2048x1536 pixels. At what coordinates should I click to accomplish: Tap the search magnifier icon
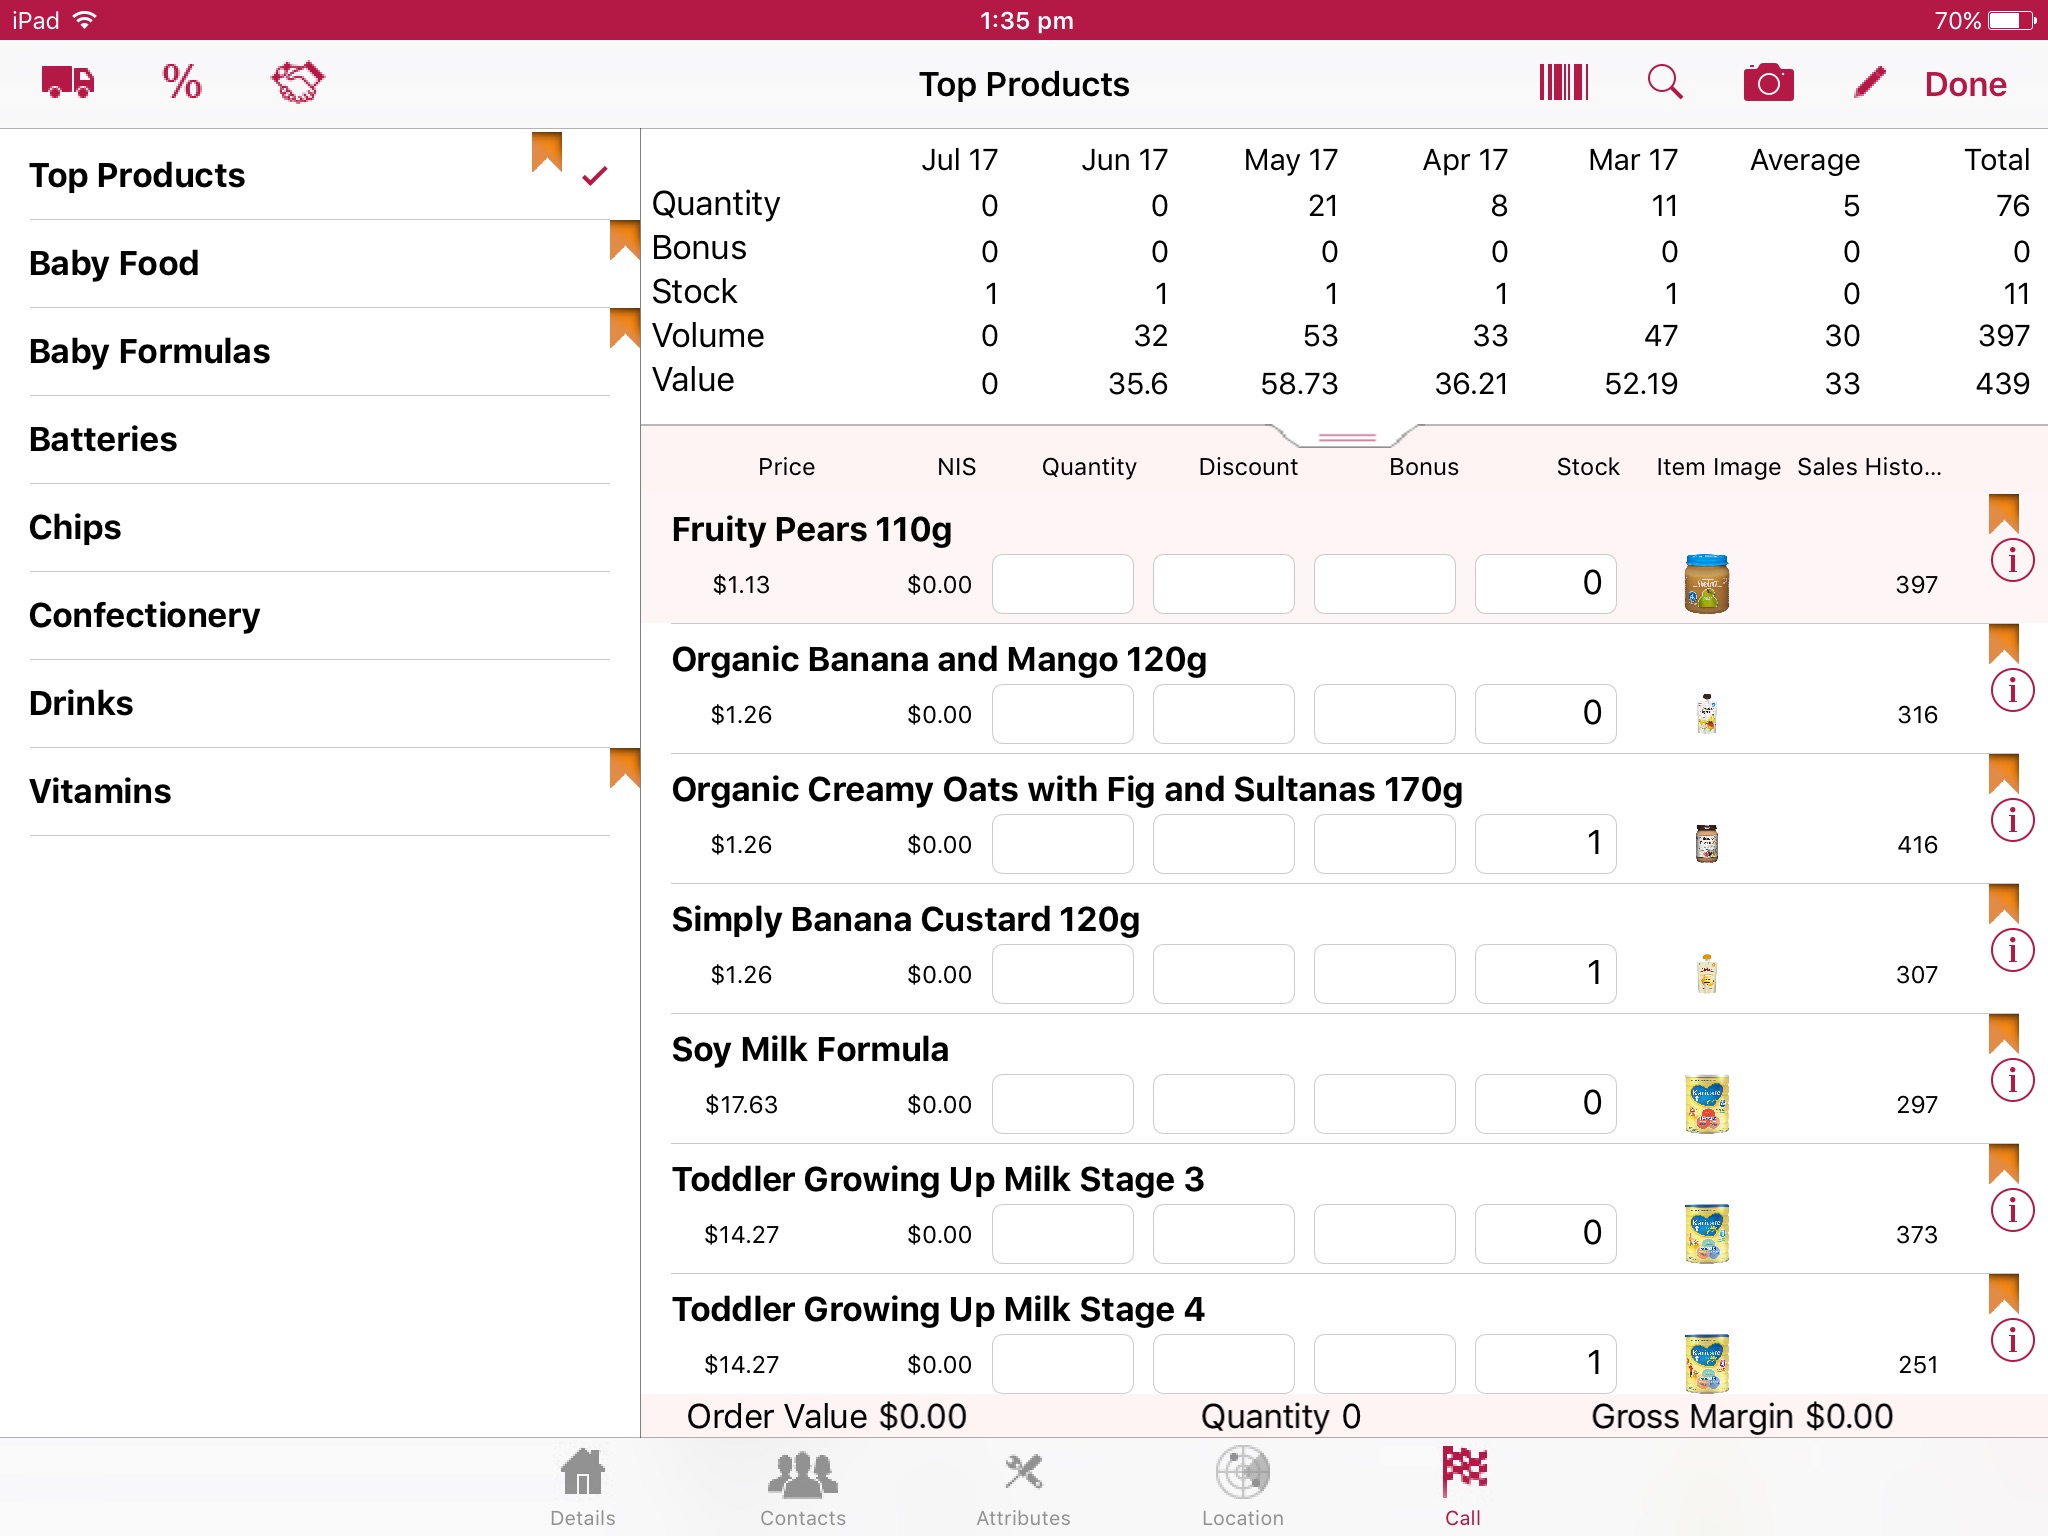pyautogui.click(x=1666, y=84)
